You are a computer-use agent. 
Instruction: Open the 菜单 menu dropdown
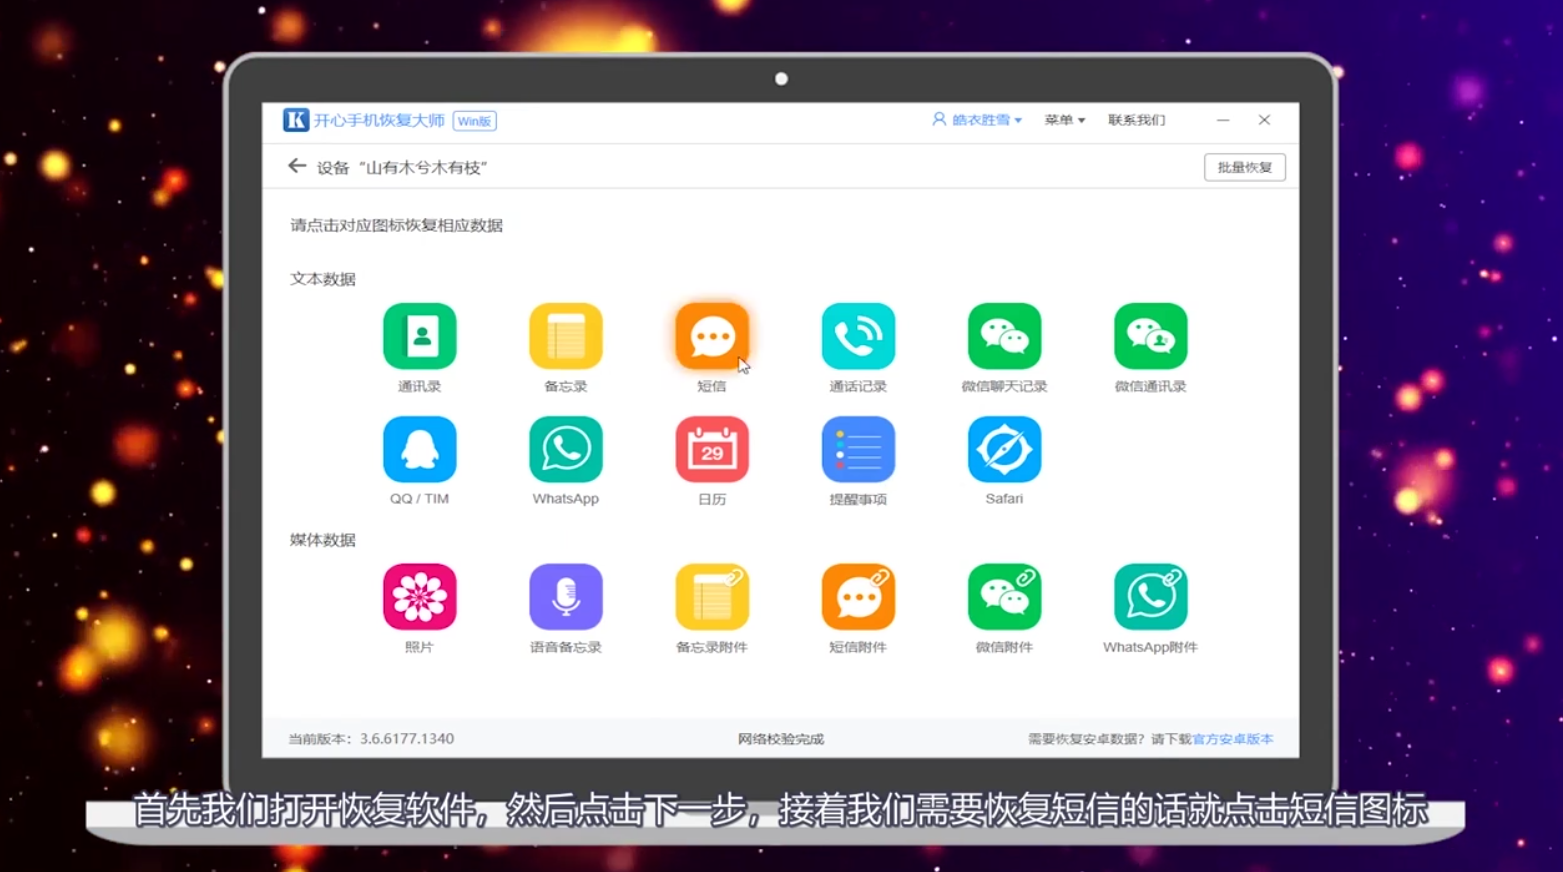1064,120
